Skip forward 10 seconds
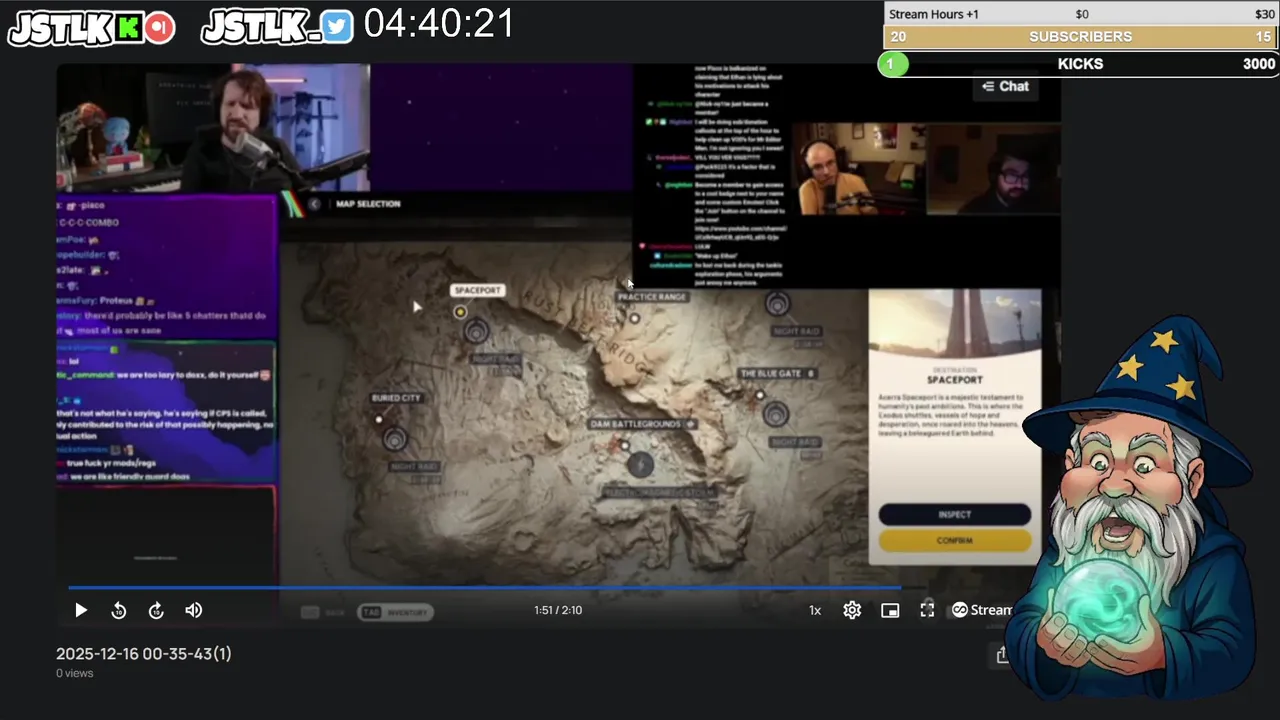The image size is (1280, 720). pos(156,610)
